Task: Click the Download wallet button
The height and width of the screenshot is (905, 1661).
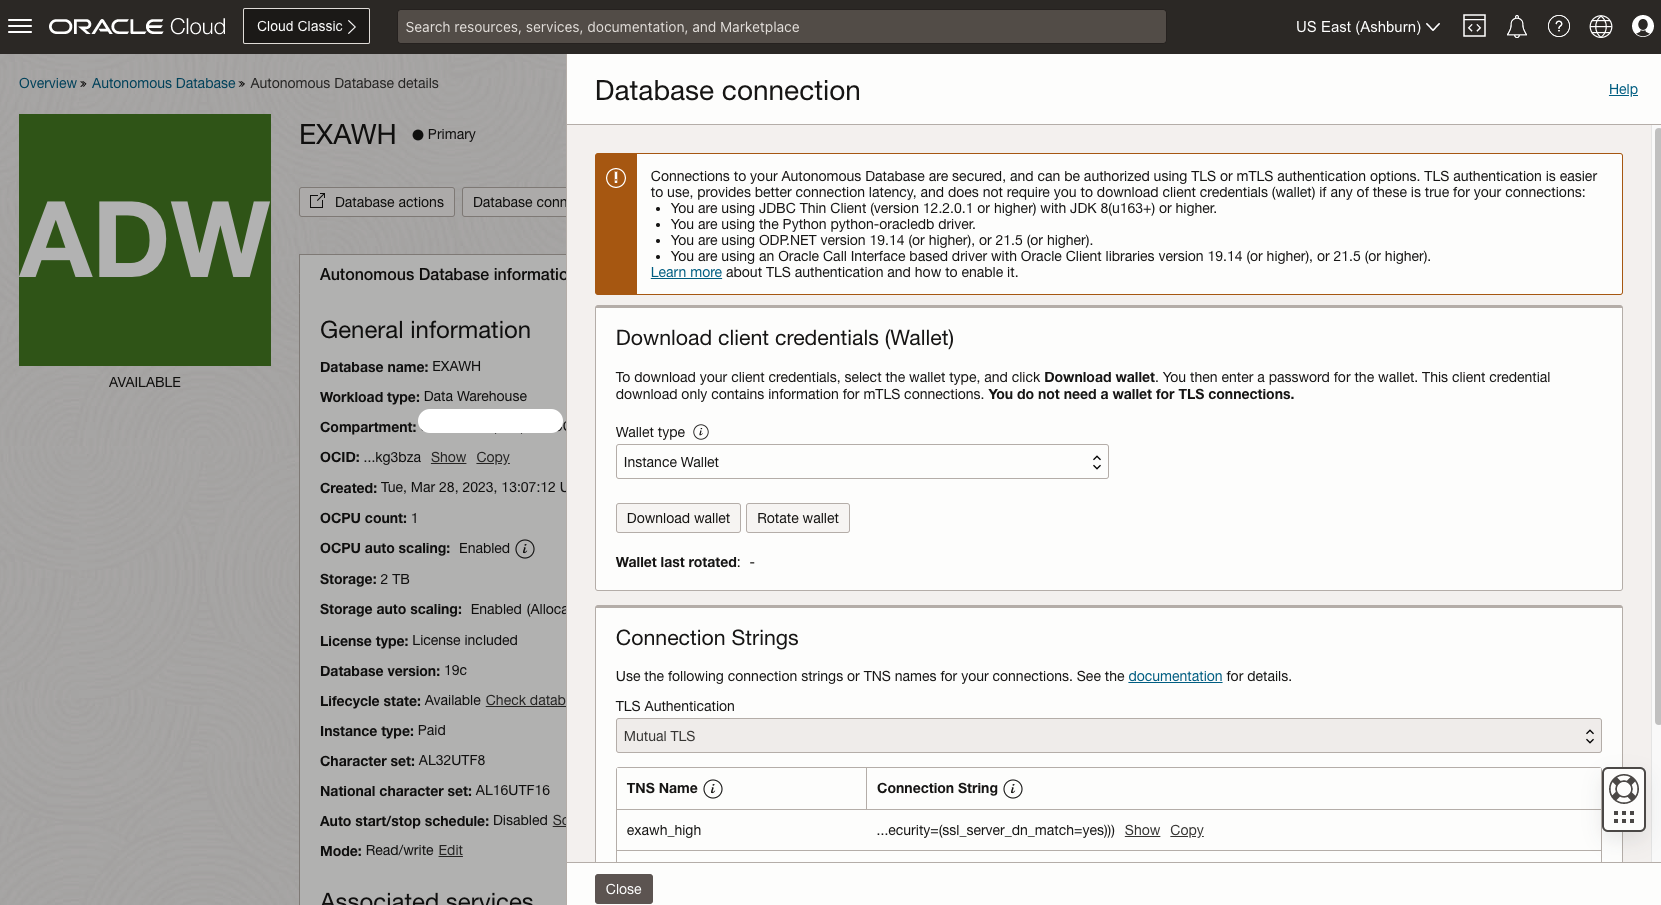Action: point(678,518)
